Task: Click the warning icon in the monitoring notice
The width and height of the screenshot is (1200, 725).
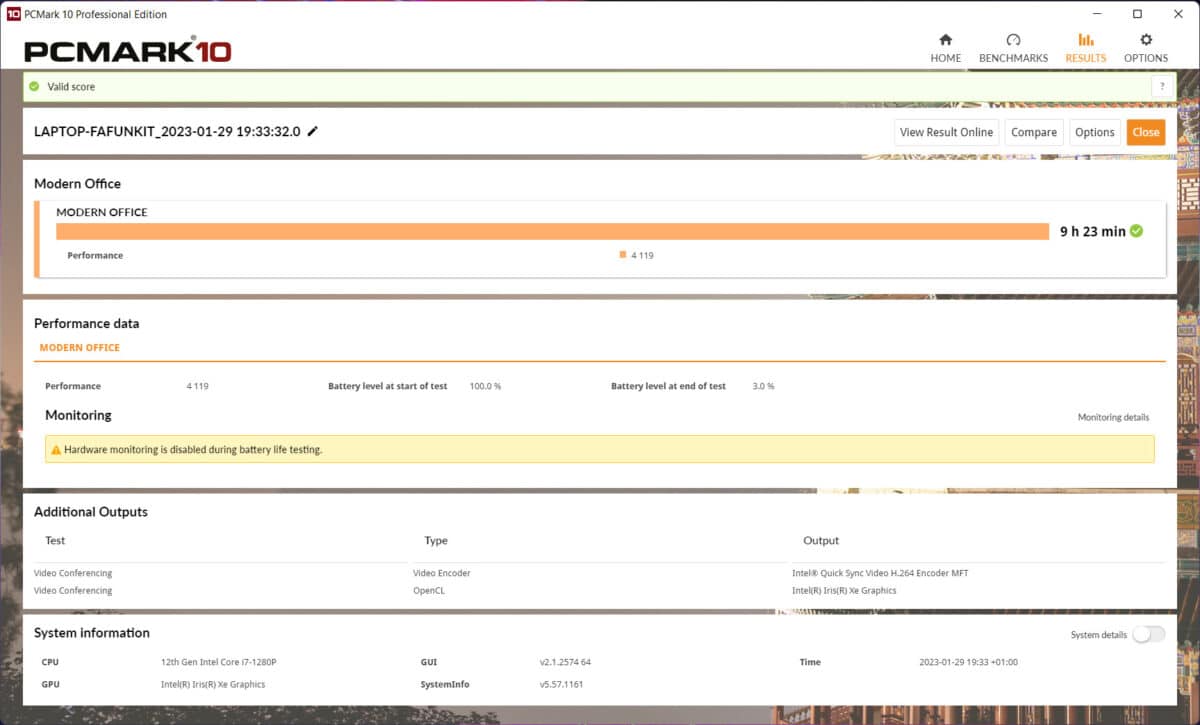Action: point(55,450)
